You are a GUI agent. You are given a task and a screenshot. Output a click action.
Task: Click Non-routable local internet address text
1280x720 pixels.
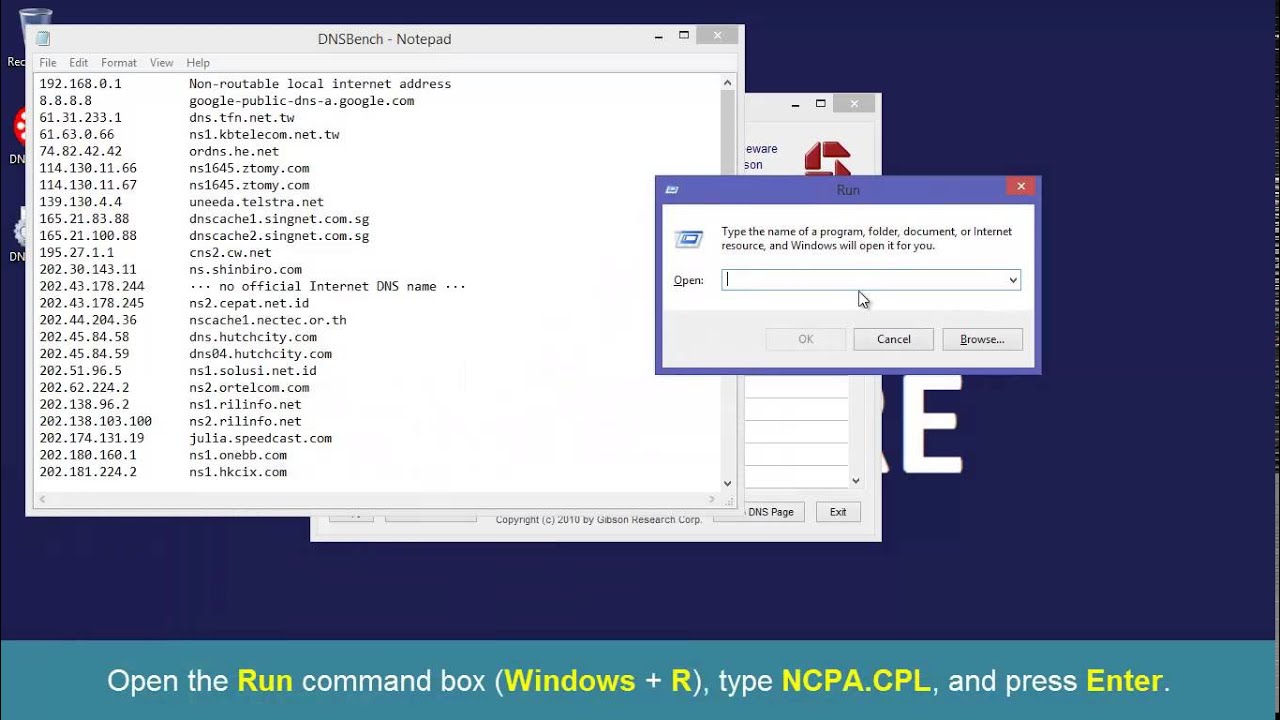[x=320, y=84]
